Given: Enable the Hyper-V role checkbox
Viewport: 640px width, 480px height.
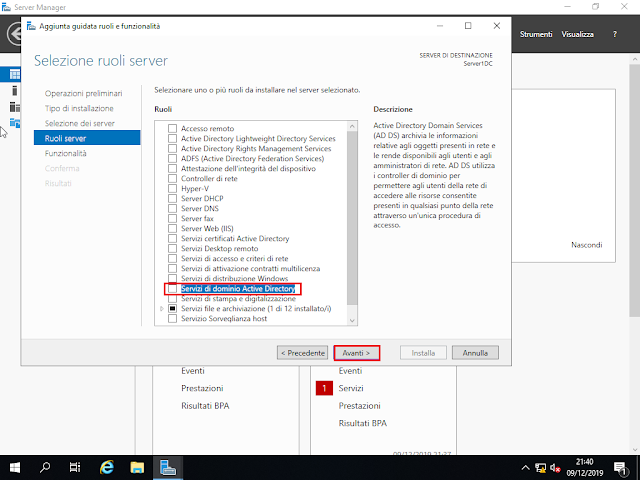Looking at the screenshot, I should [x=172, y=189].
